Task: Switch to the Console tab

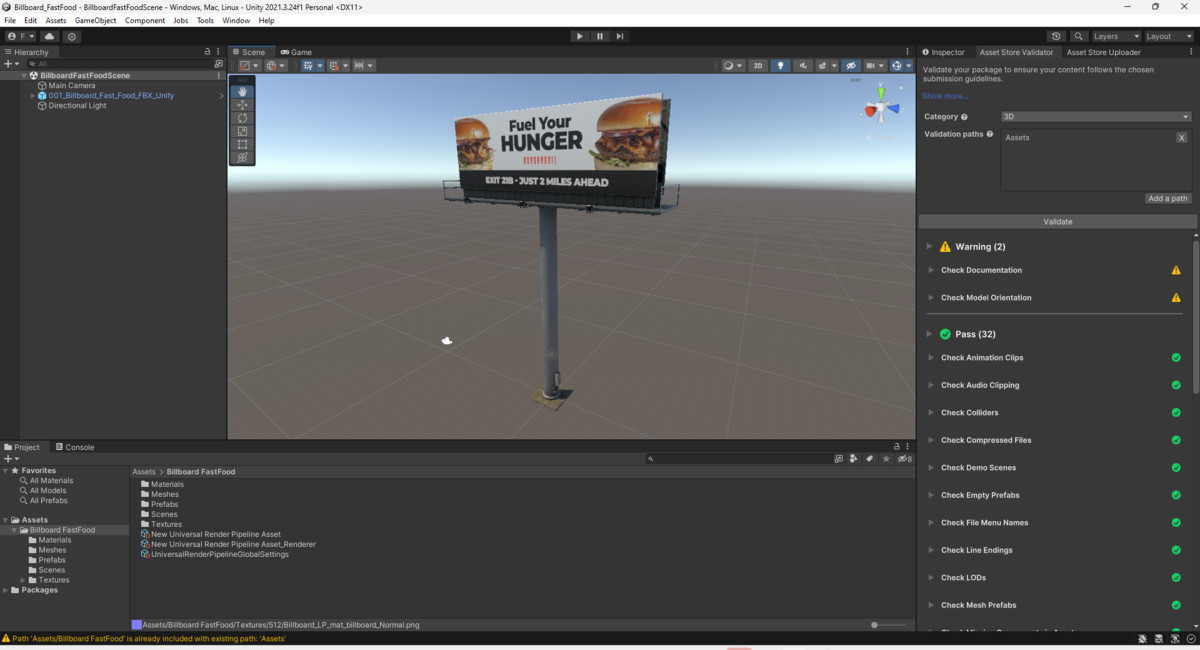Action: 75,447
